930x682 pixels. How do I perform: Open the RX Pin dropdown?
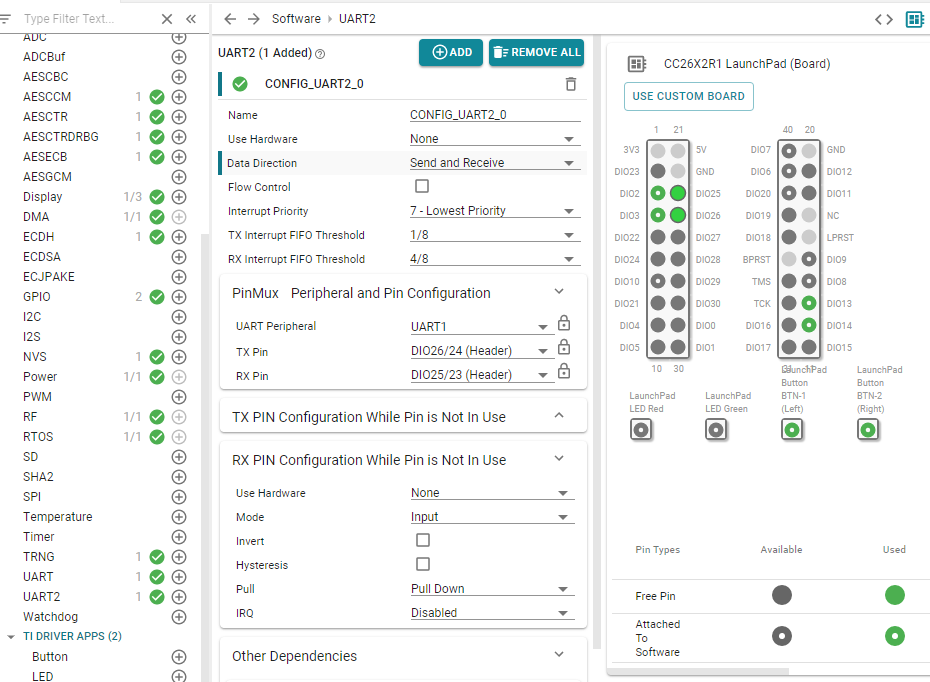point(482,375)
